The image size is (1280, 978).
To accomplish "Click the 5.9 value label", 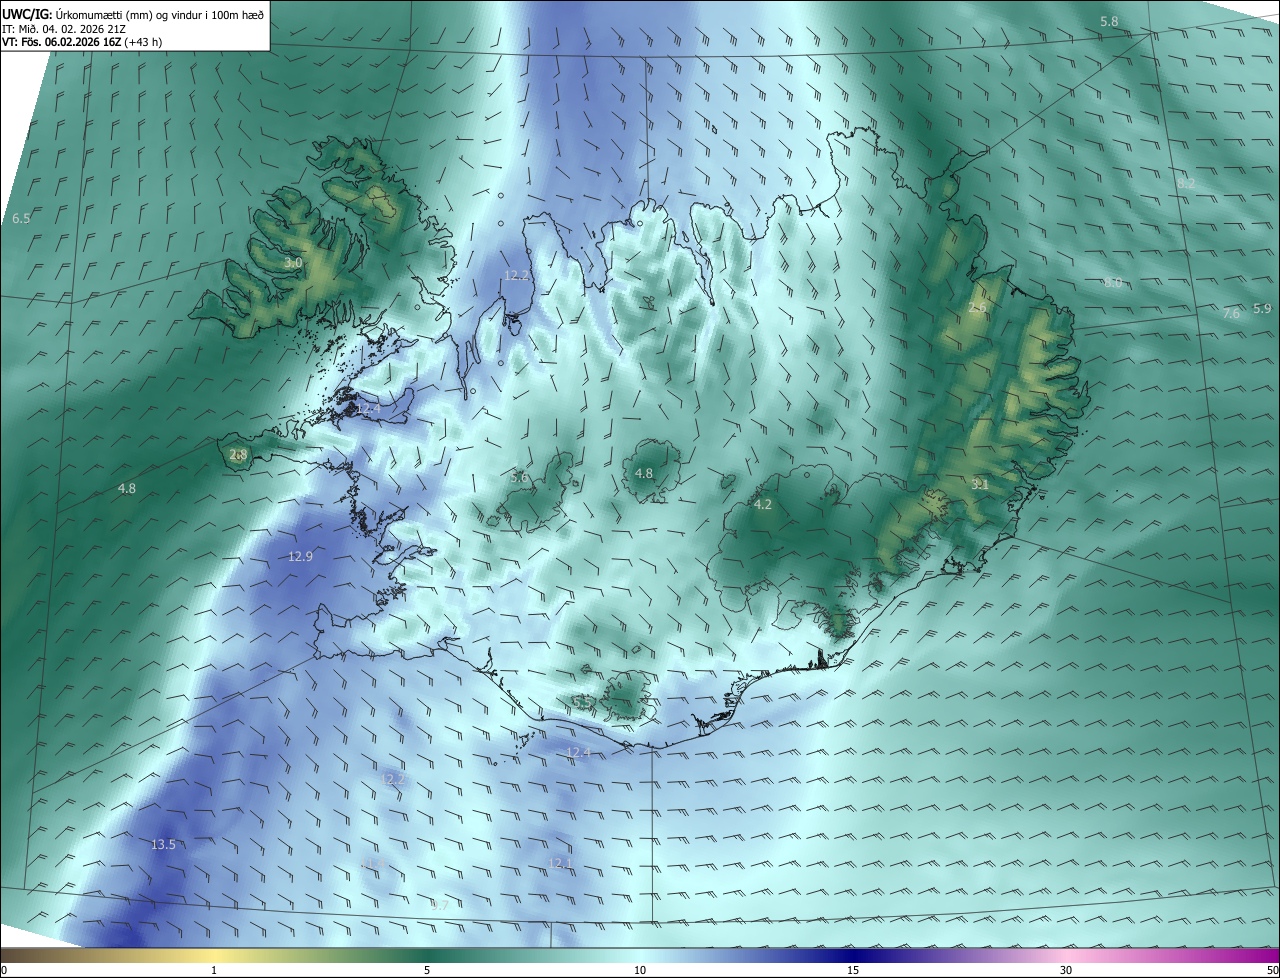I will tap(1261, 309).
